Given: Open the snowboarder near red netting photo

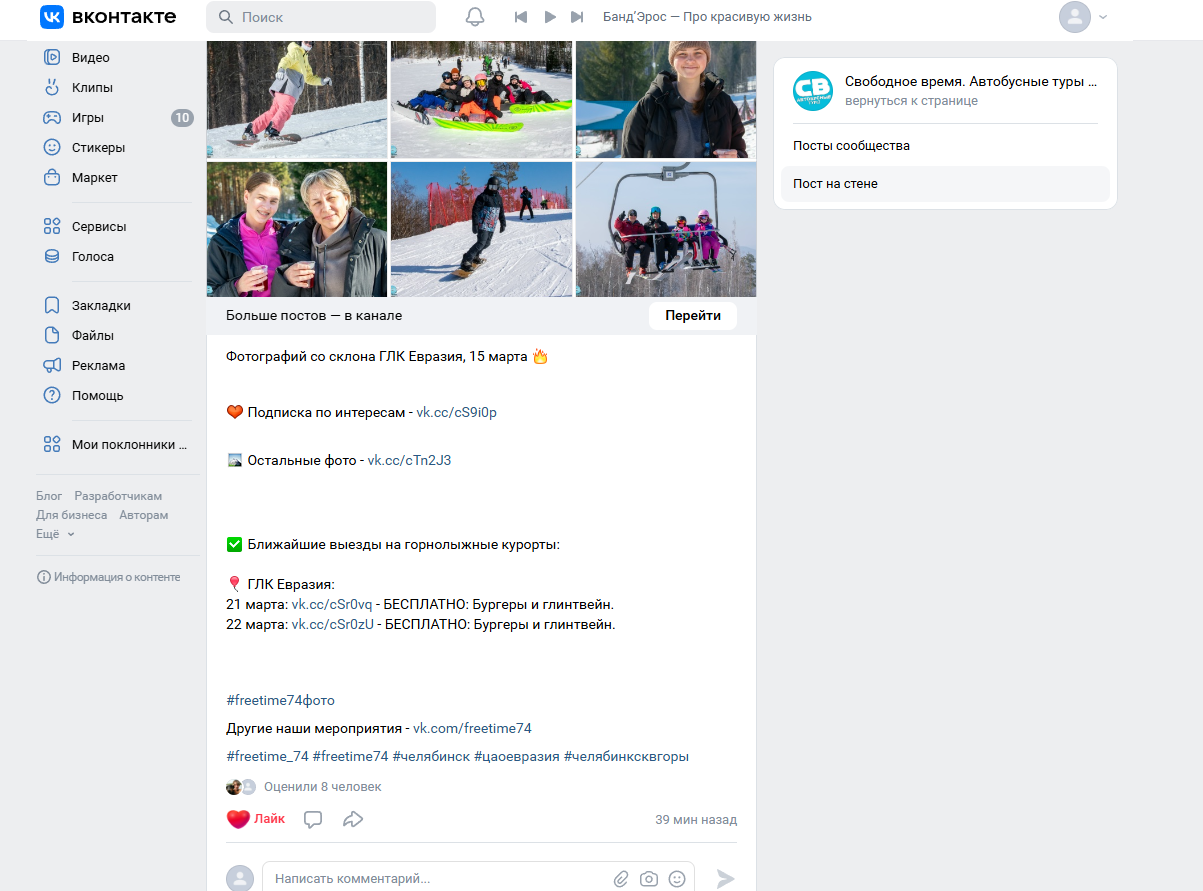Looking at the screenshot, I should click(481, 229).
